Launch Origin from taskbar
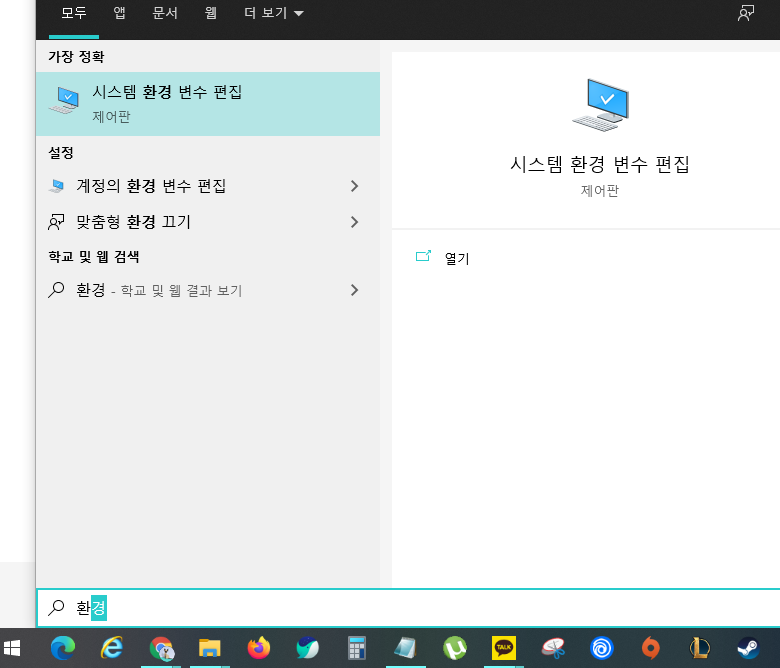Image resolution: width=780 pixels, height=668 pixels. click(x=651, y=648)
